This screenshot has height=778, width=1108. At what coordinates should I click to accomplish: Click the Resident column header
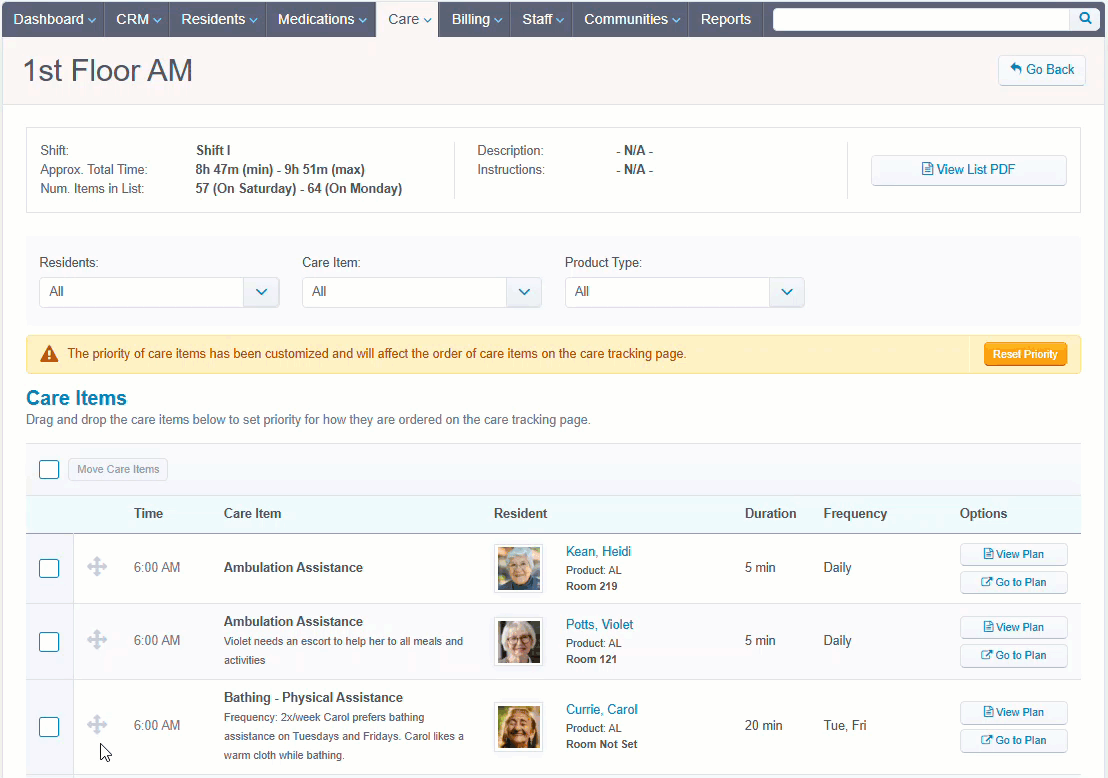pos(520,514)
